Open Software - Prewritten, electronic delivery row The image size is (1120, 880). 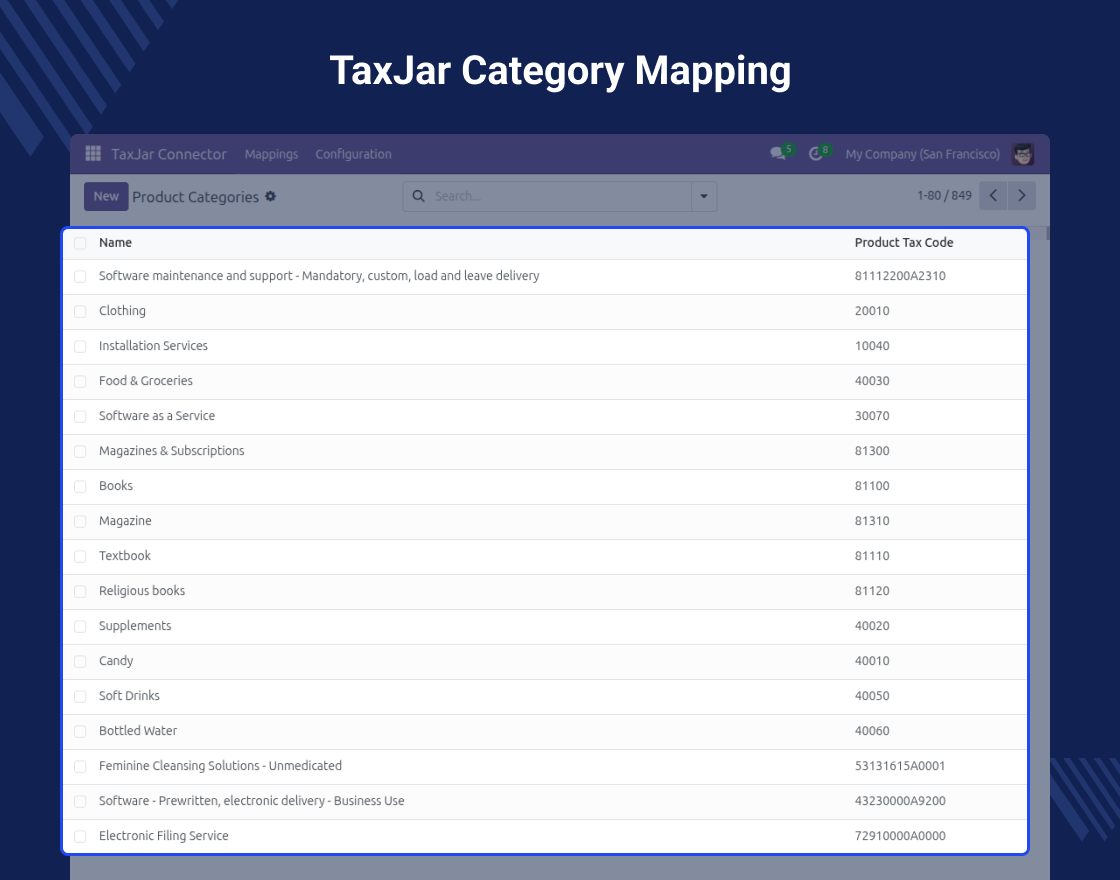click(545, 801)
